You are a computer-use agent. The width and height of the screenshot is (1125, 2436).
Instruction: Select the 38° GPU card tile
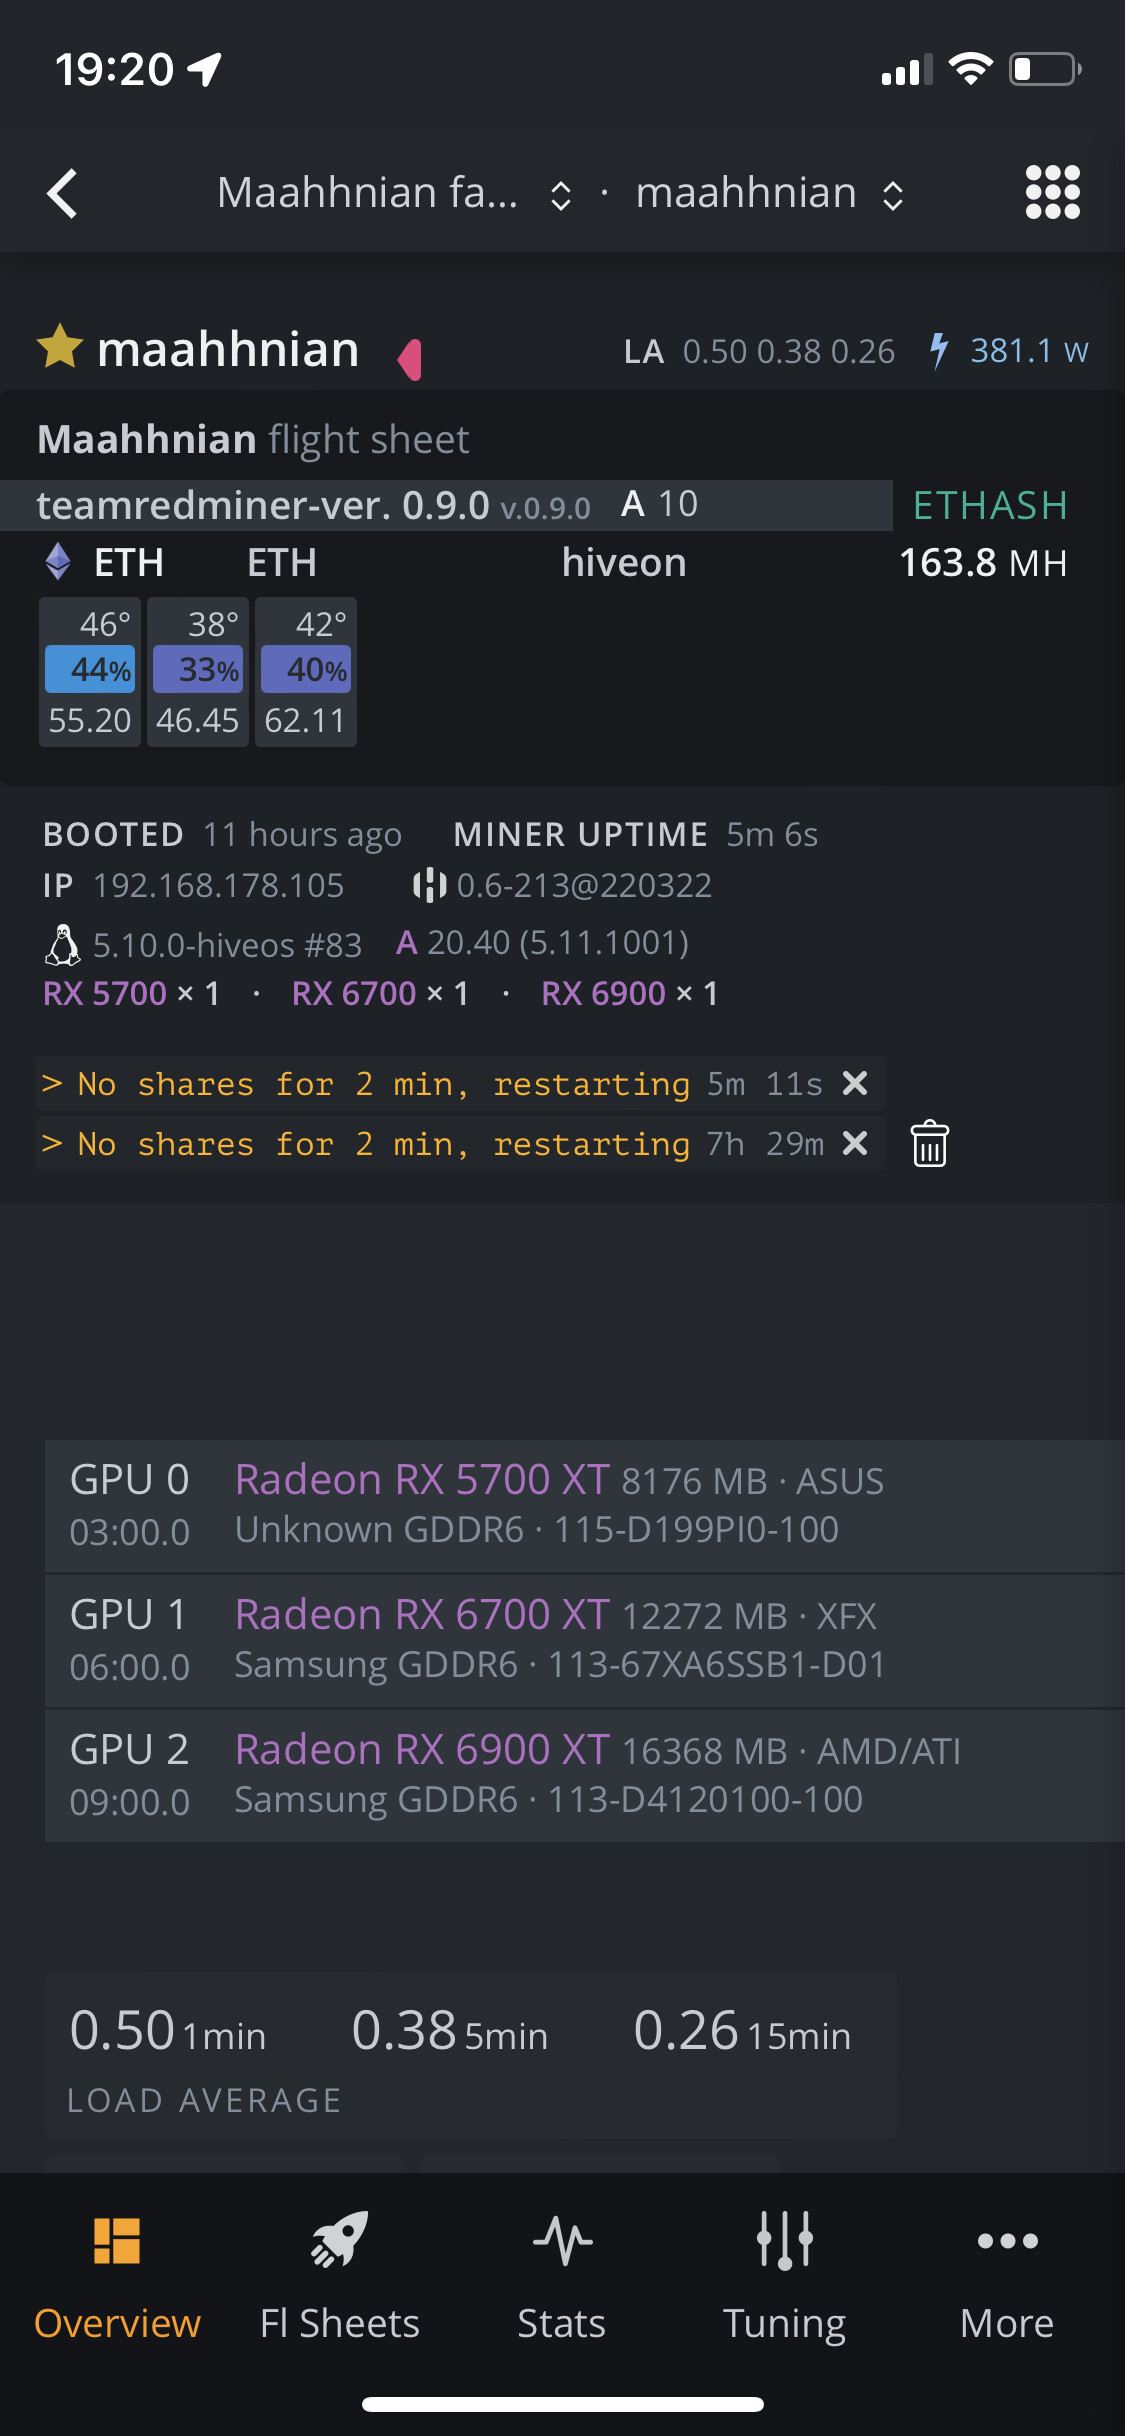198,672
